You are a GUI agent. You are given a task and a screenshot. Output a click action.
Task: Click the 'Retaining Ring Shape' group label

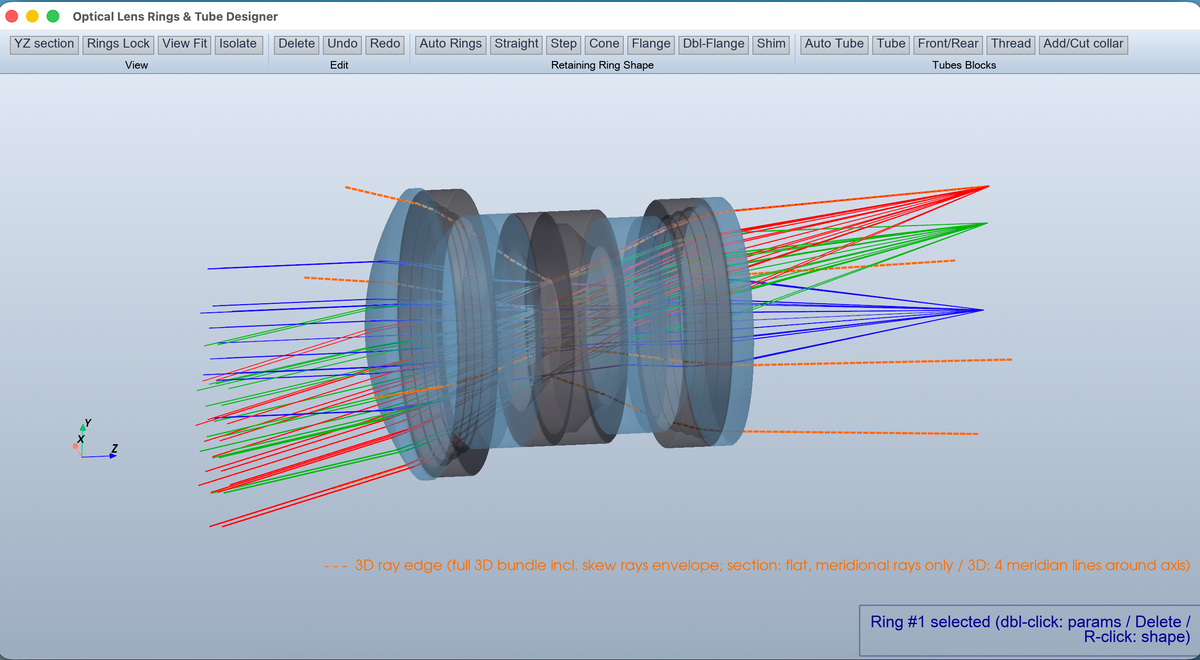coord(602,65)
